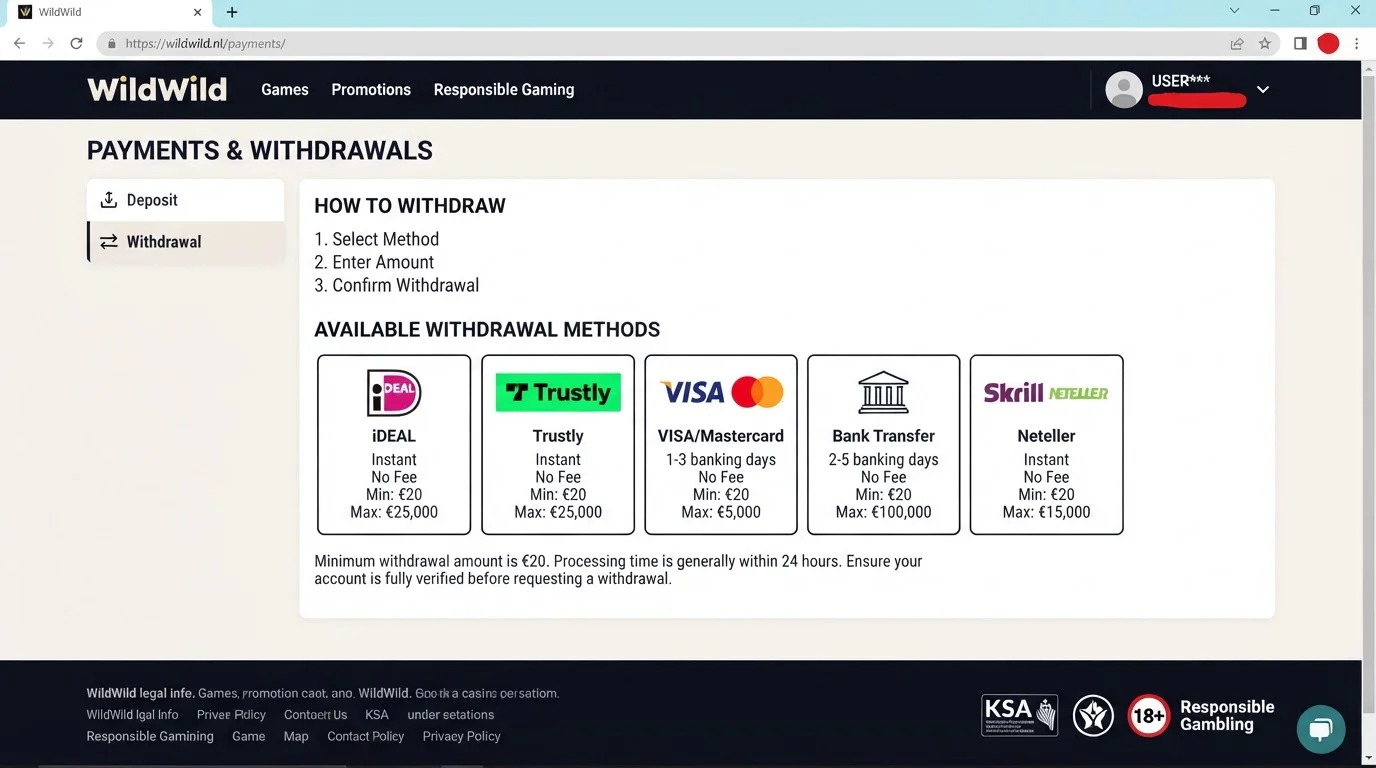Open the browser side panel
Screen dimensions: 1376x768
1300,44
